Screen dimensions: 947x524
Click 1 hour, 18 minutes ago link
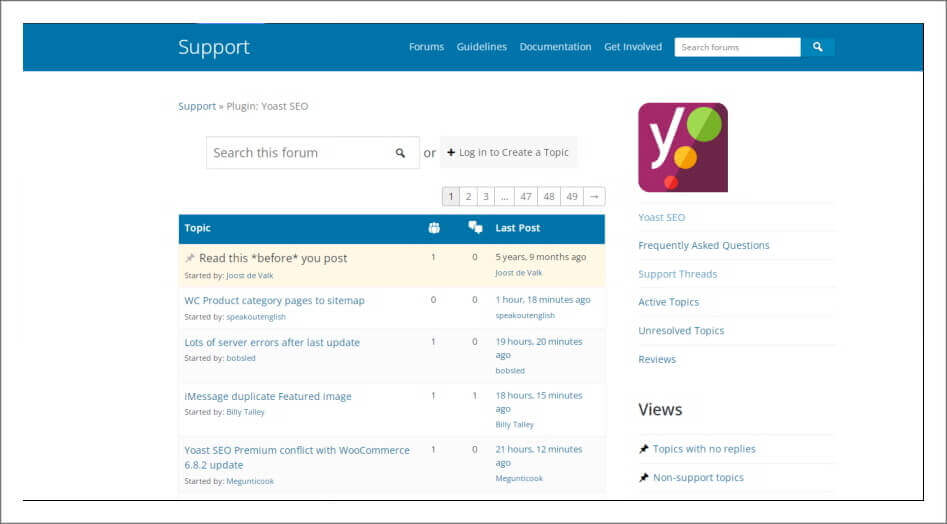(543, 299)
